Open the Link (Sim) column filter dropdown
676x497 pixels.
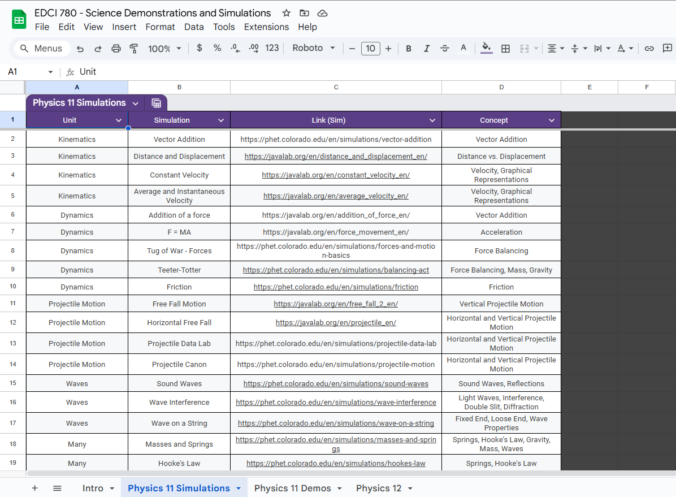point(432,121)
